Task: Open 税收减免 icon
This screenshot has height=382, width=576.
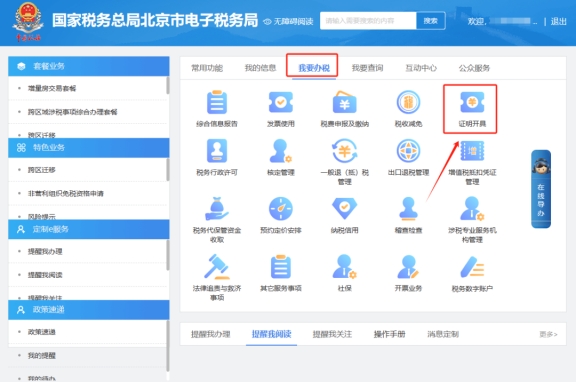Action: [408, 102]
